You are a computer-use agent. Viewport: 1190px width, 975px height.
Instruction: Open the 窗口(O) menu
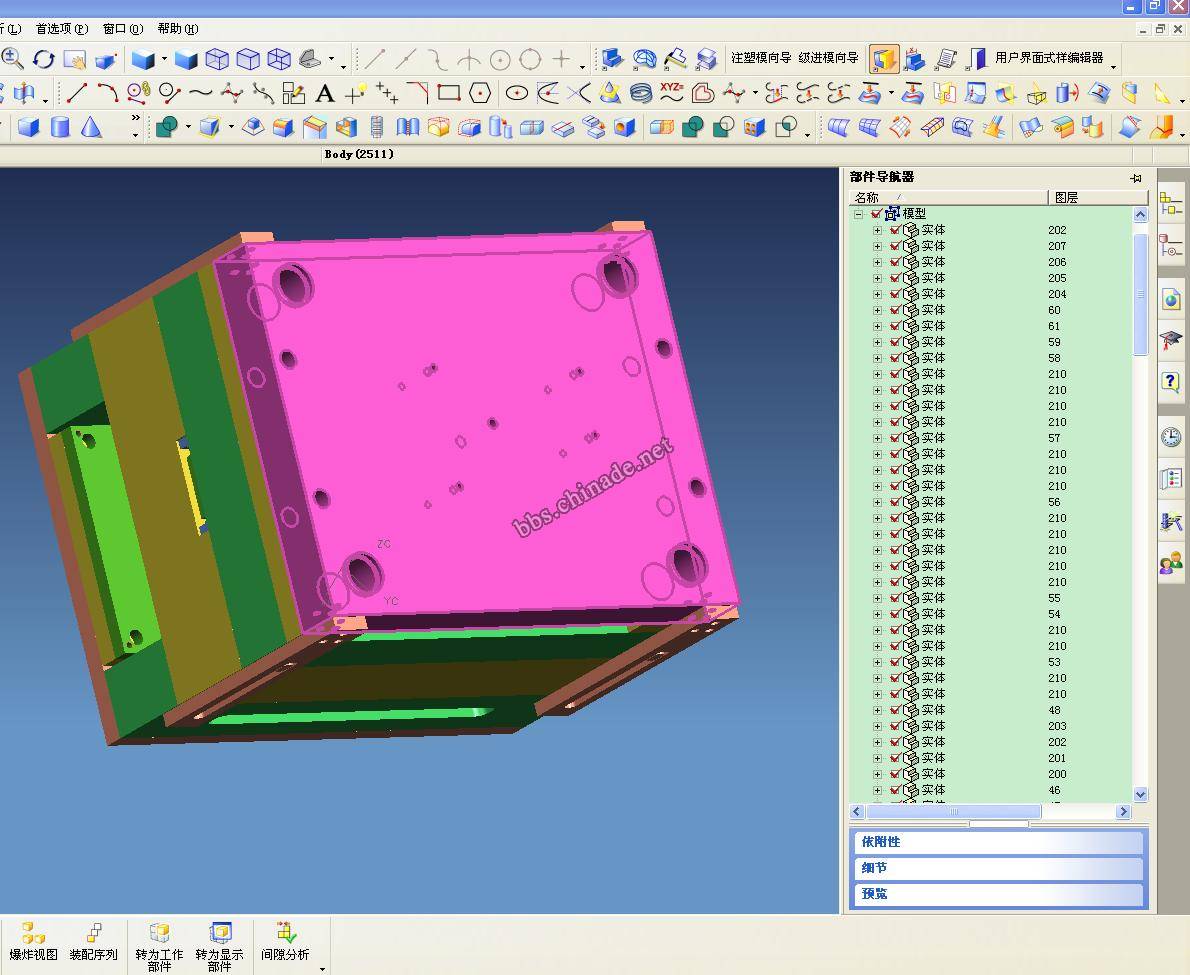[122, 29]
